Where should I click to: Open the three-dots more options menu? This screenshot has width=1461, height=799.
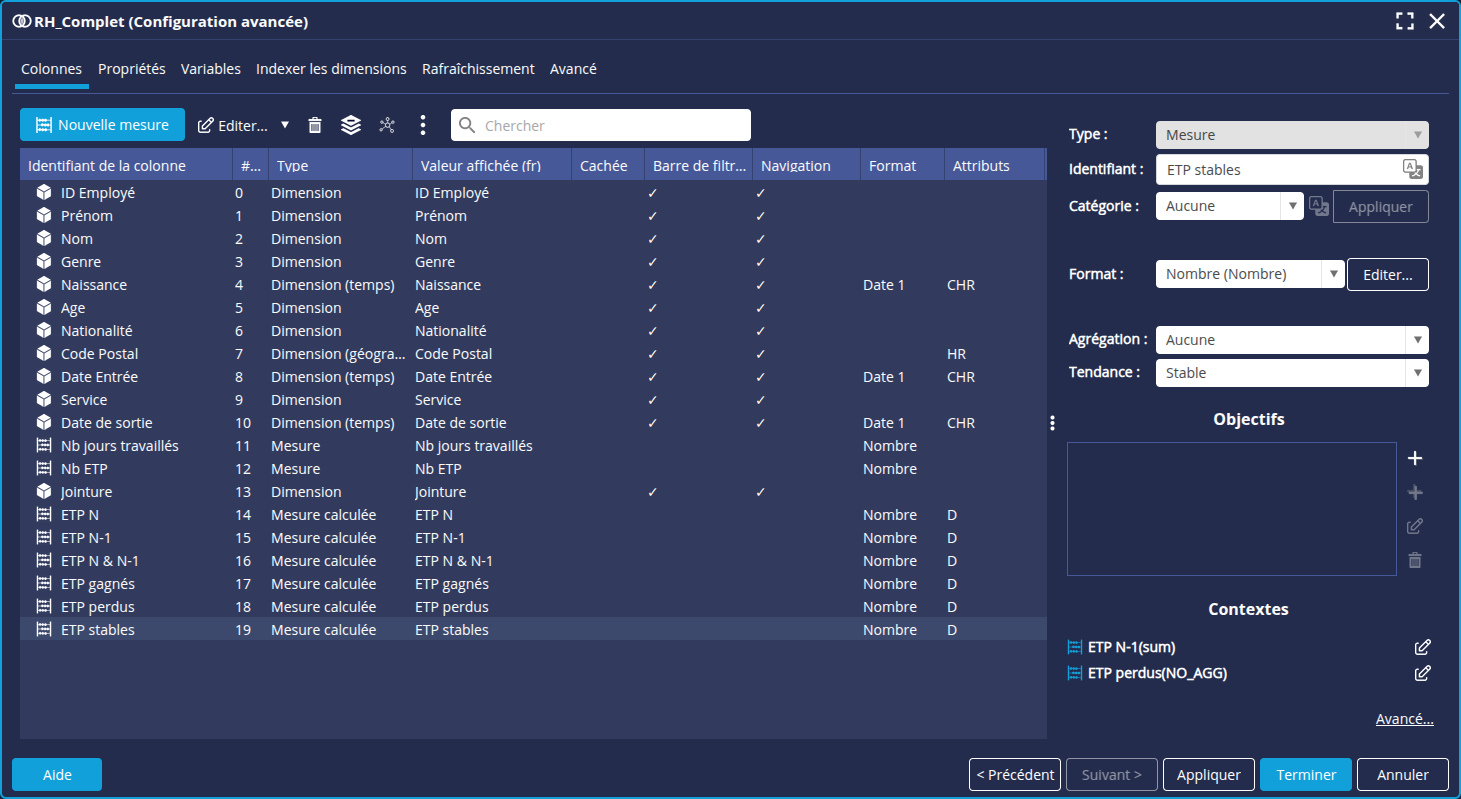(423, 125)
